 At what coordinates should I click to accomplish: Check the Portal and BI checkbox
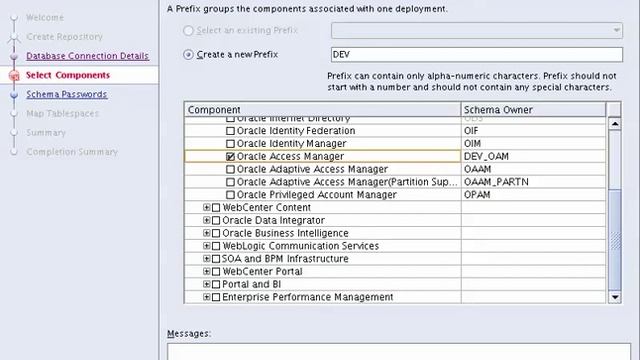(216, 284)
